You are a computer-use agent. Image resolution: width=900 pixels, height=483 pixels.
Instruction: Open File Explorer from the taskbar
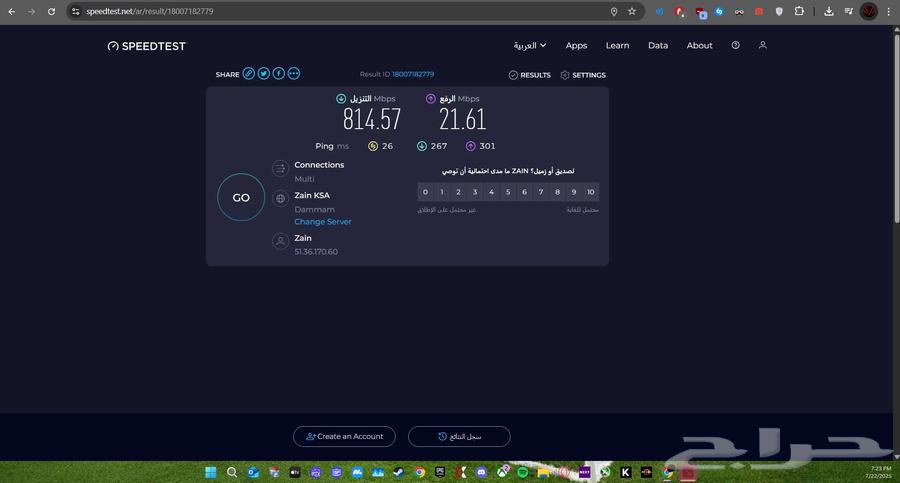(x=543, y=472)
